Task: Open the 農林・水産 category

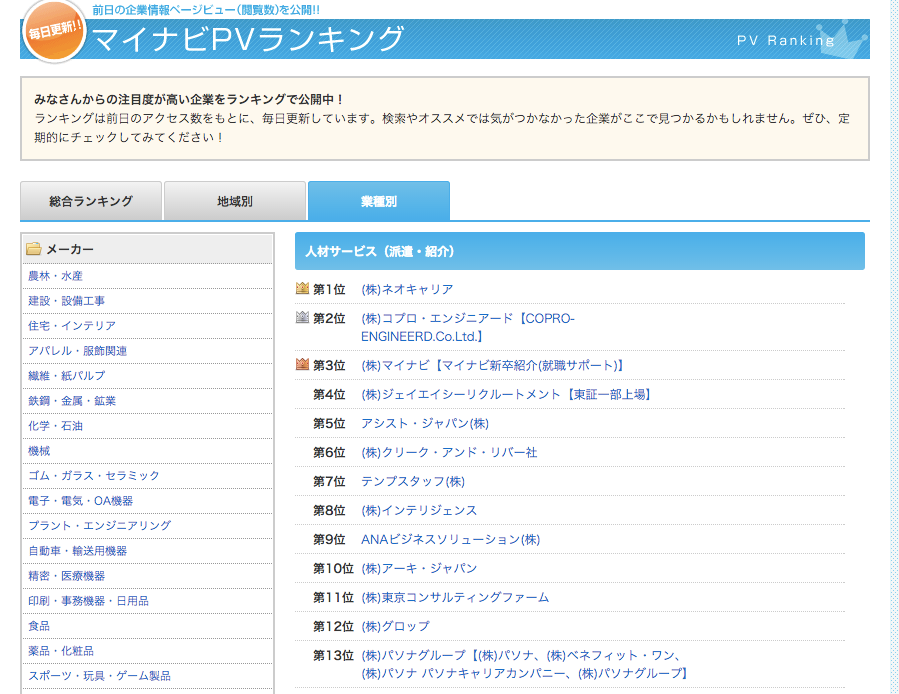Action: tap(55, 276)
